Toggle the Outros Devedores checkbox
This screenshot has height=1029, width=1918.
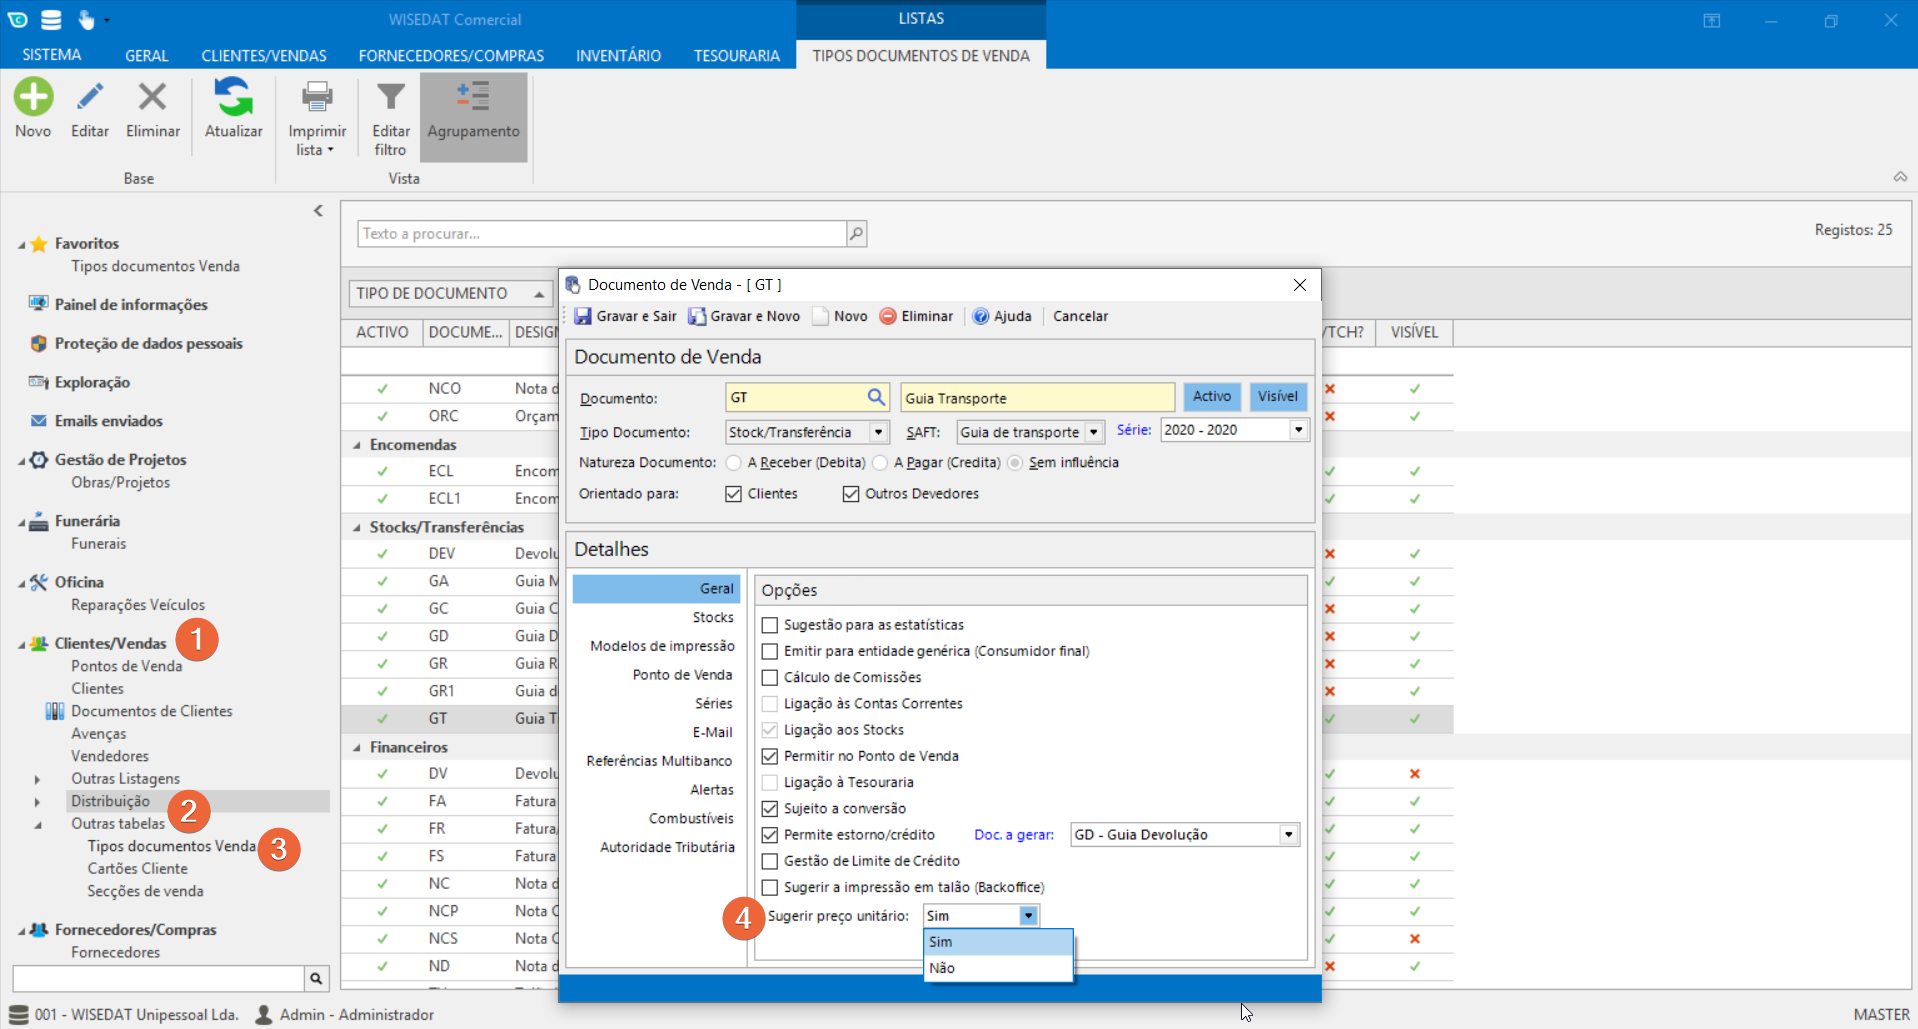(851, 494)
